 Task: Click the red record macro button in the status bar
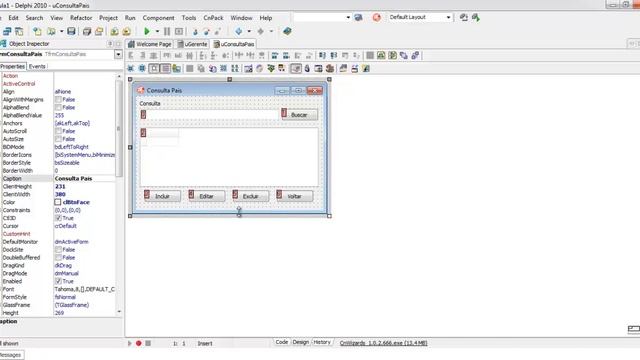click(x=139, y=343)
